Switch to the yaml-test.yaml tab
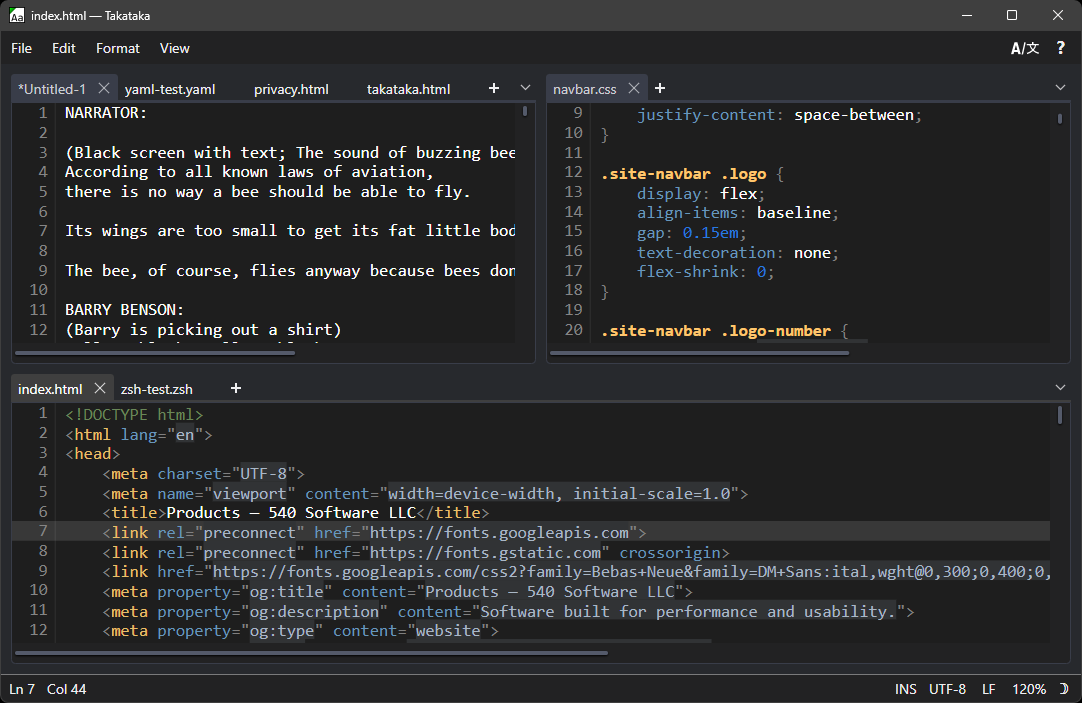This screenshot has height=703, width=1082. (x=170, y=89)
